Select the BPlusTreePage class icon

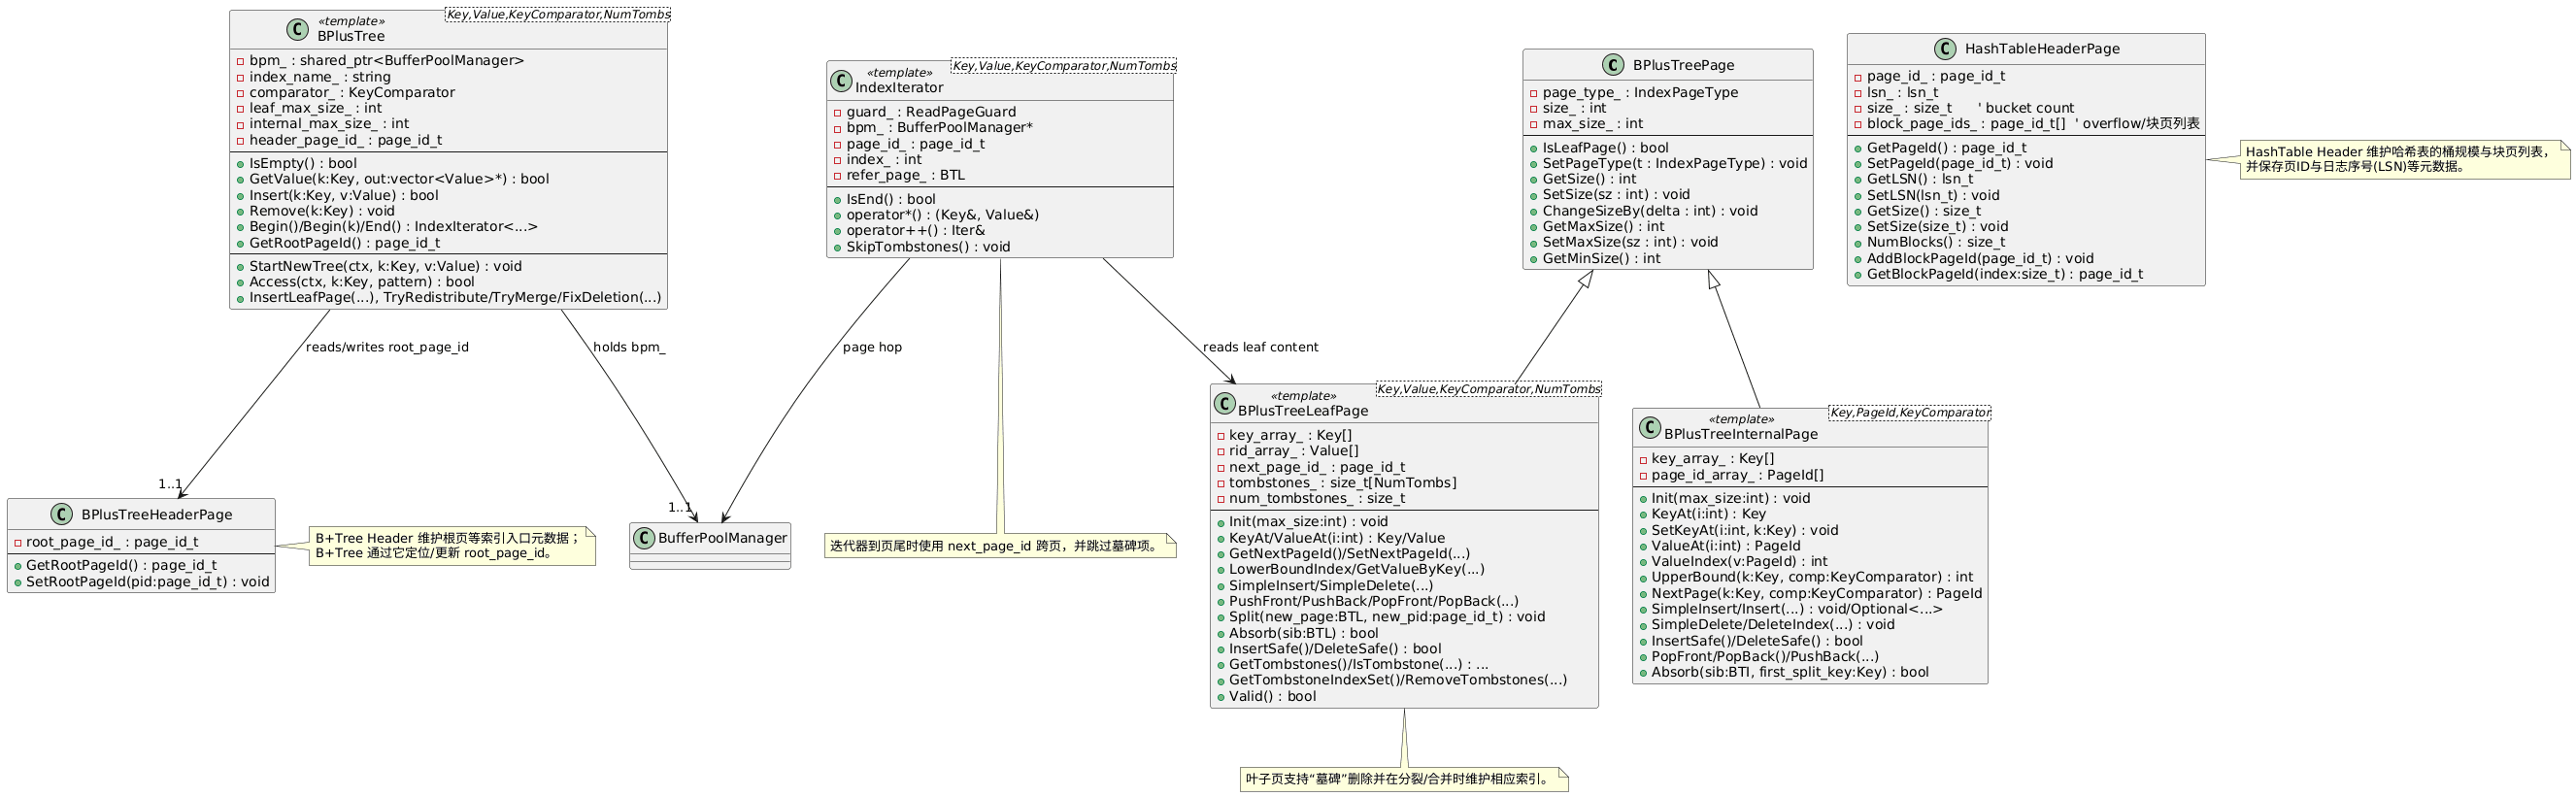point(1613,65)
